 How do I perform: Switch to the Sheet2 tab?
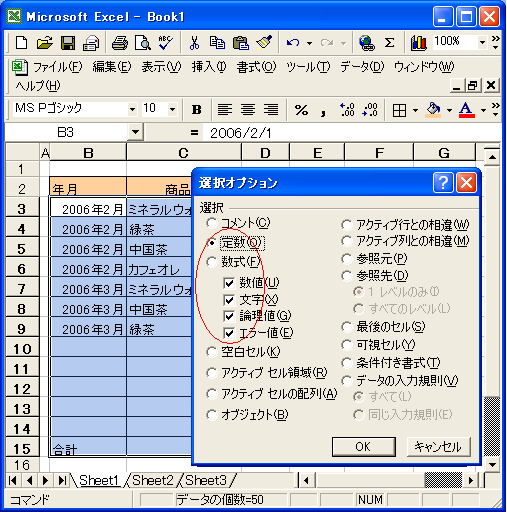153,480
